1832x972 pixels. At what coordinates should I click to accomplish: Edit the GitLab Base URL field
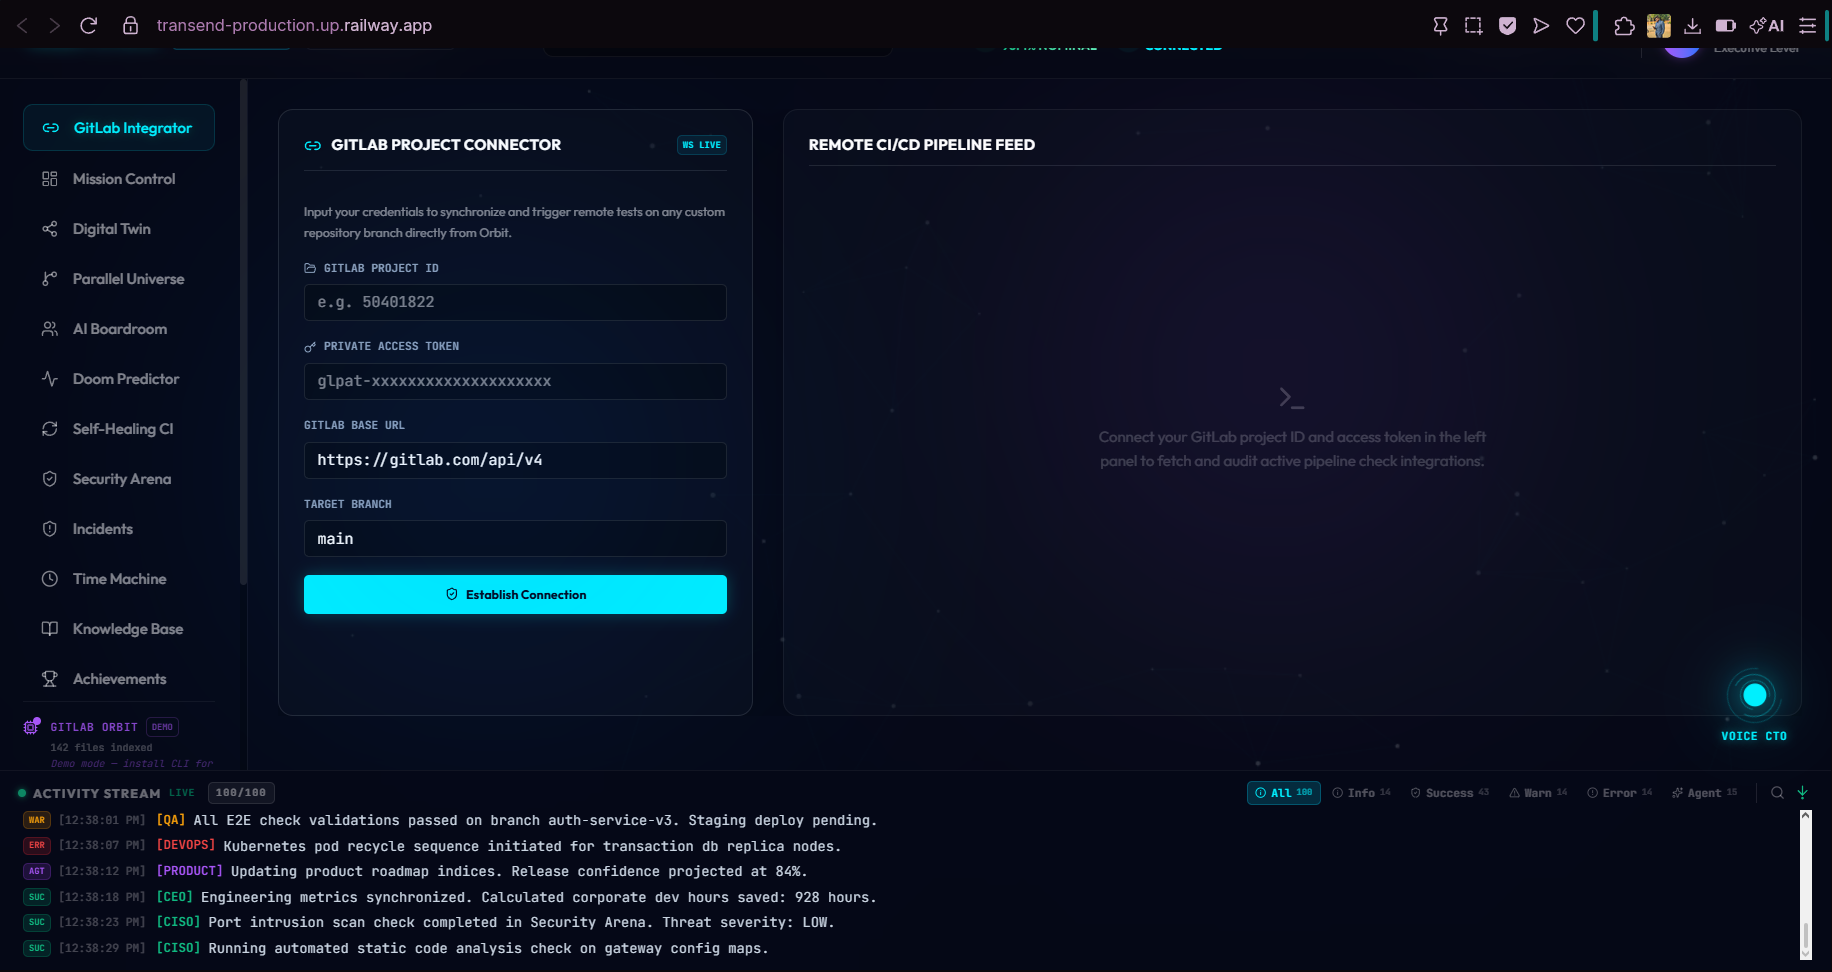pyautogui.click(x=515, y=460)
